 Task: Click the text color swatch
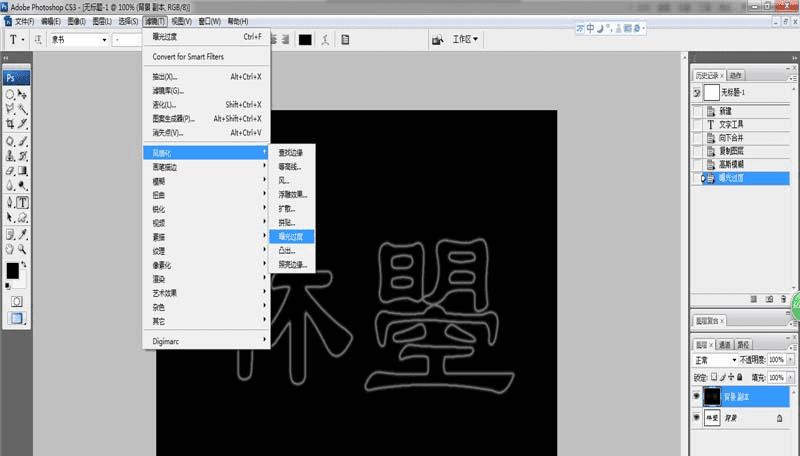click(x=305, y=40)
